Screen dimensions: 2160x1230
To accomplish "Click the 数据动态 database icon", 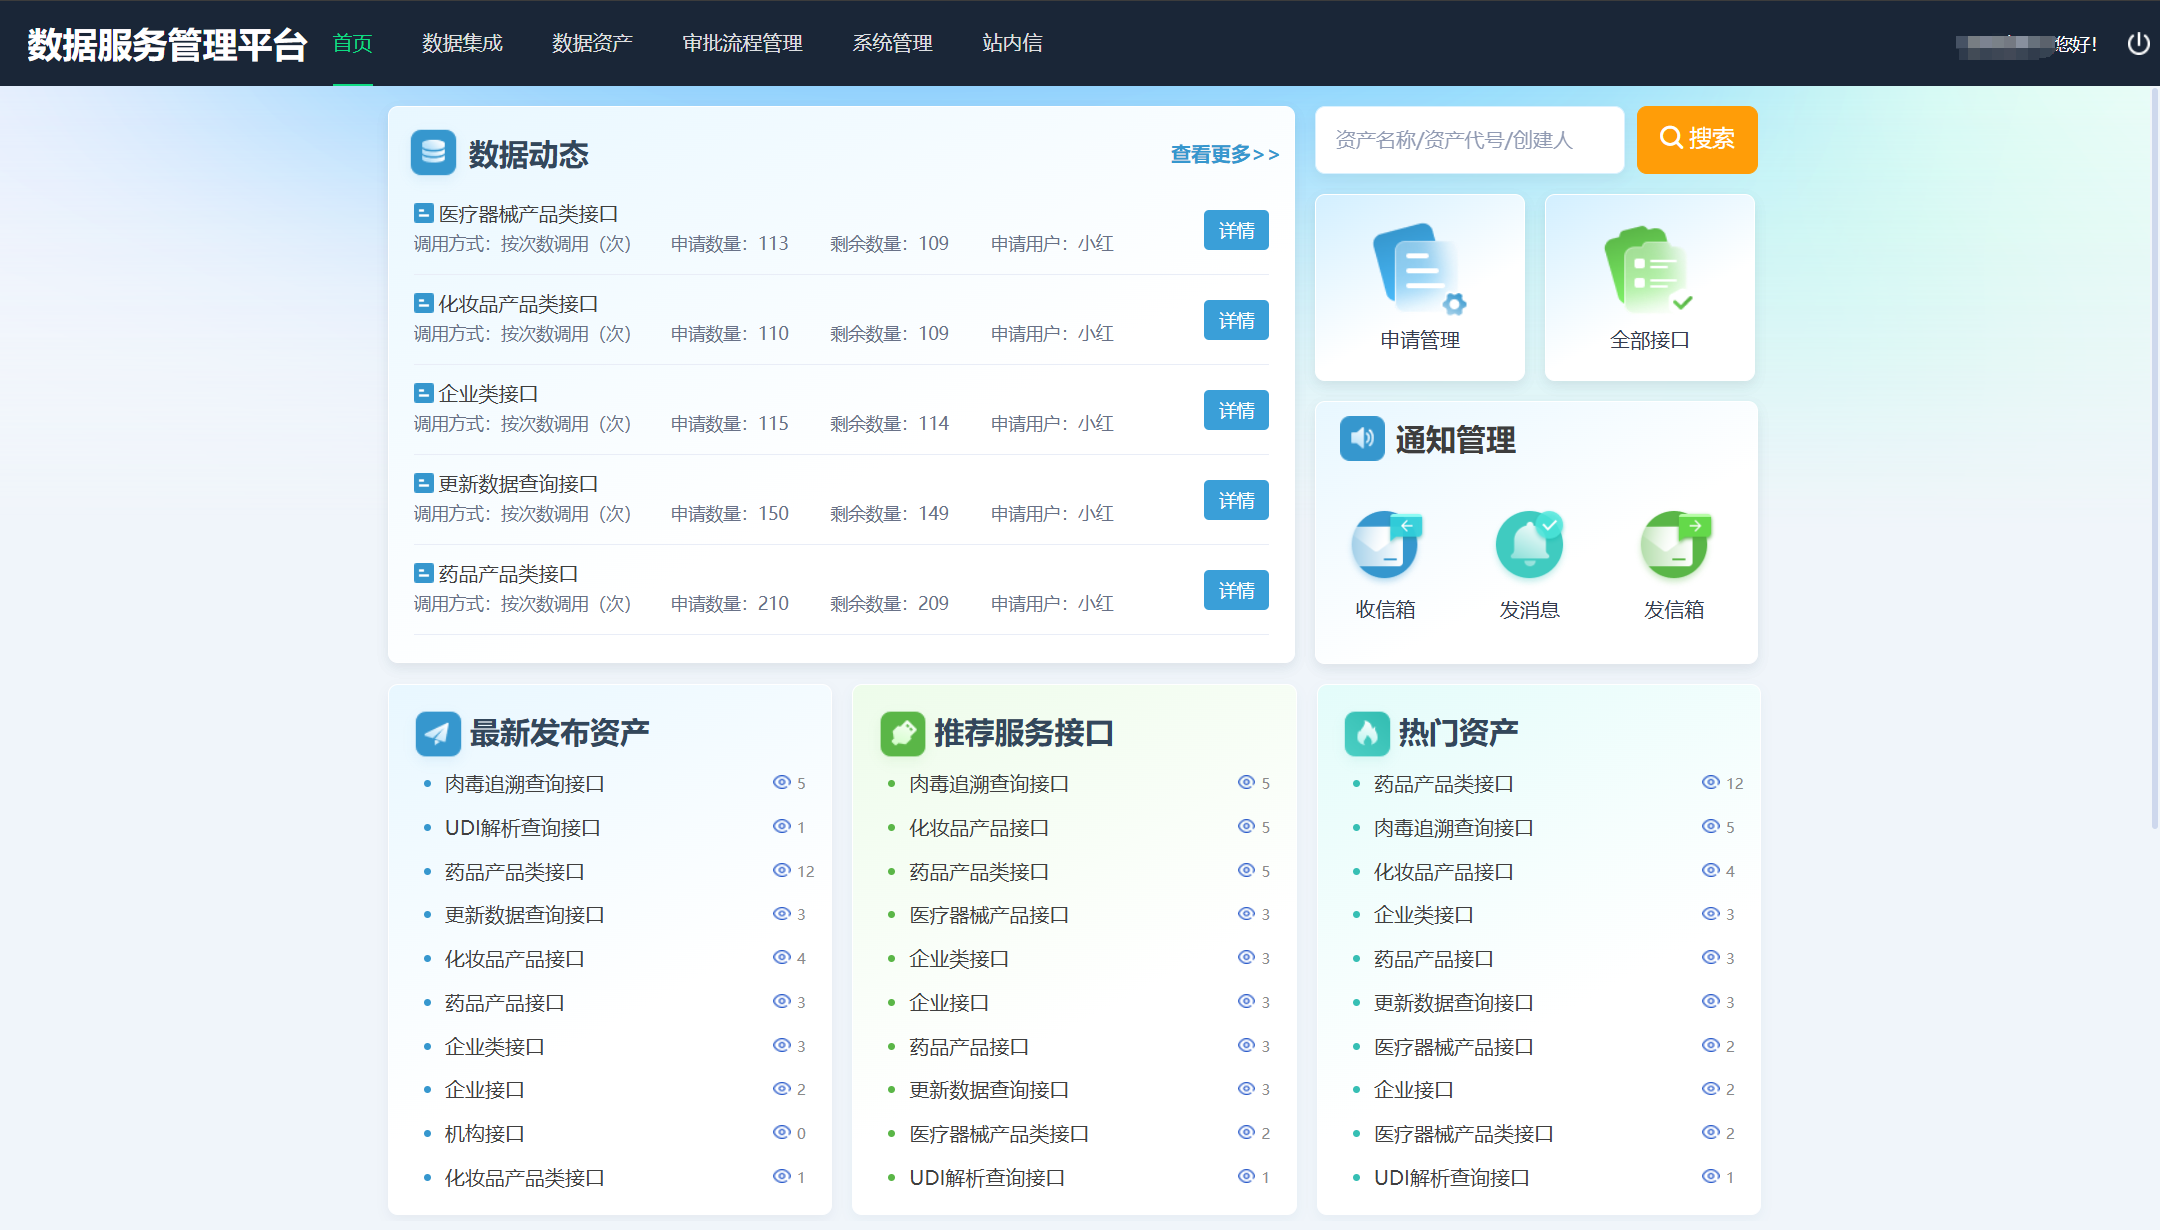I will click(x=433, y=153).
